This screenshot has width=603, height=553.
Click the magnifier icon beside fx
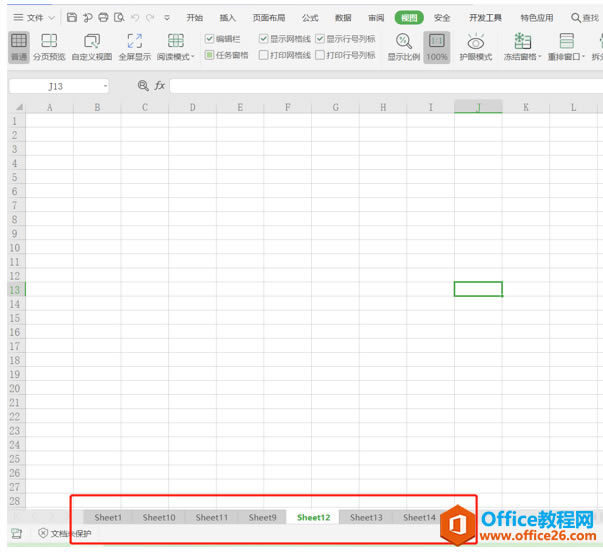(x=143, y=85)
